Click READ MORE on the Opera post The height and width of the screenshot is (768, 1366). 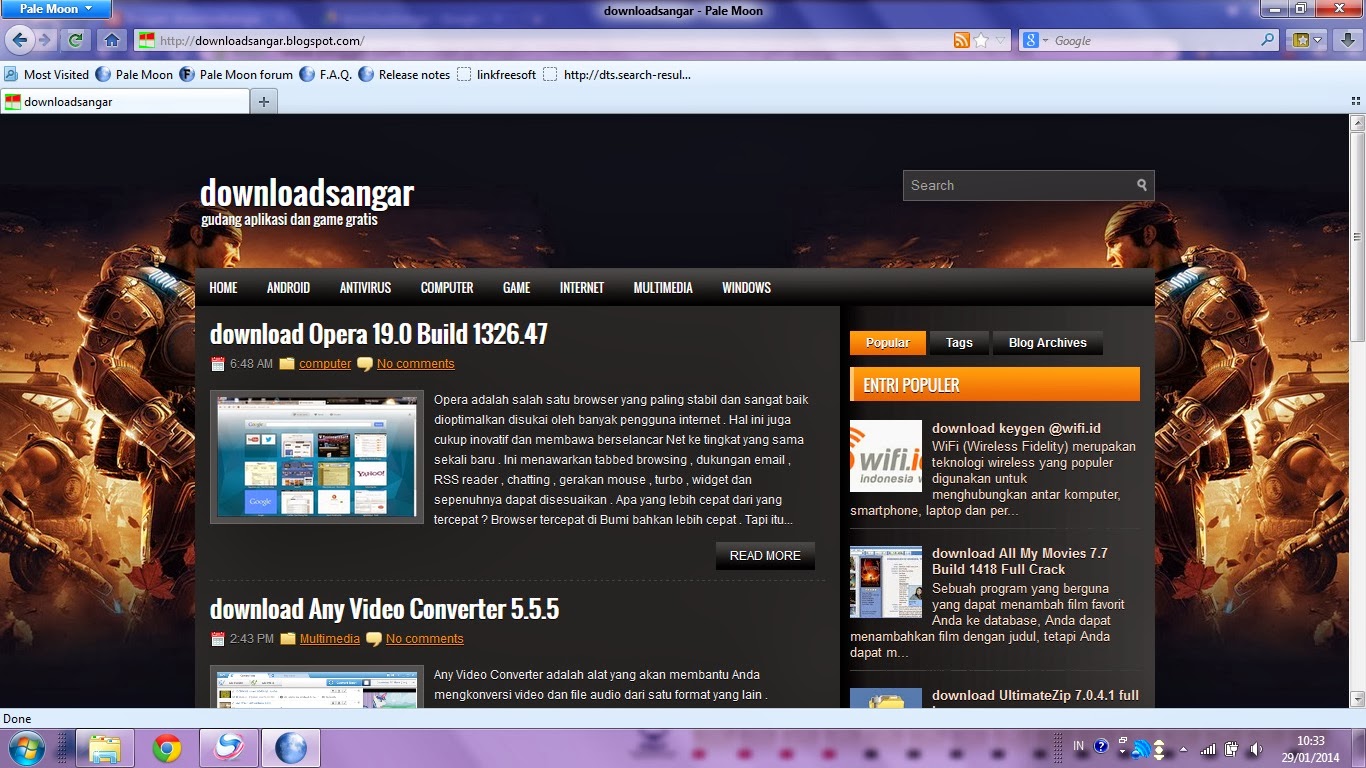(765, 556)
